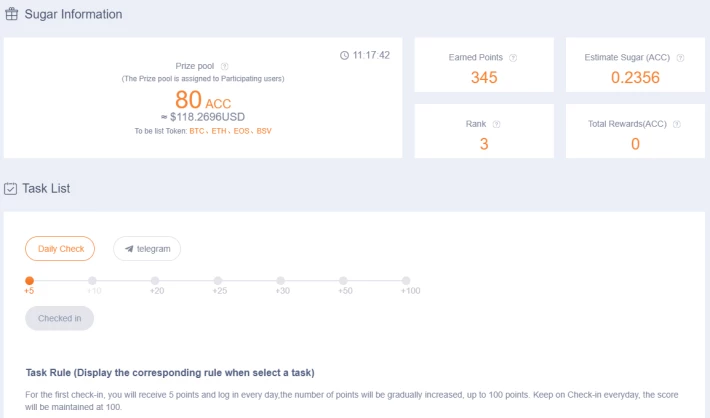The width and height of the screenshot is (710, 418).
Task: Click the BTC token link
Action: point(197,131)
